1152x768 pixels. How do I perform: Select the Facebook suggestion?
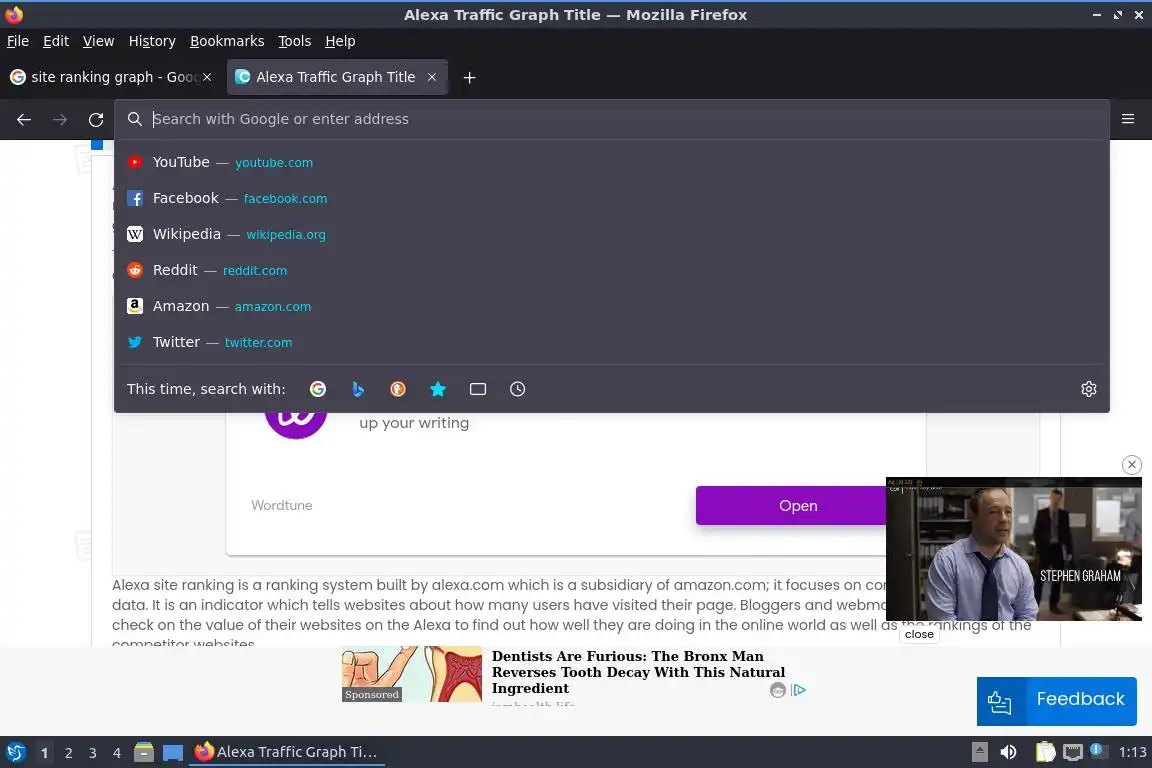[611, 198]
